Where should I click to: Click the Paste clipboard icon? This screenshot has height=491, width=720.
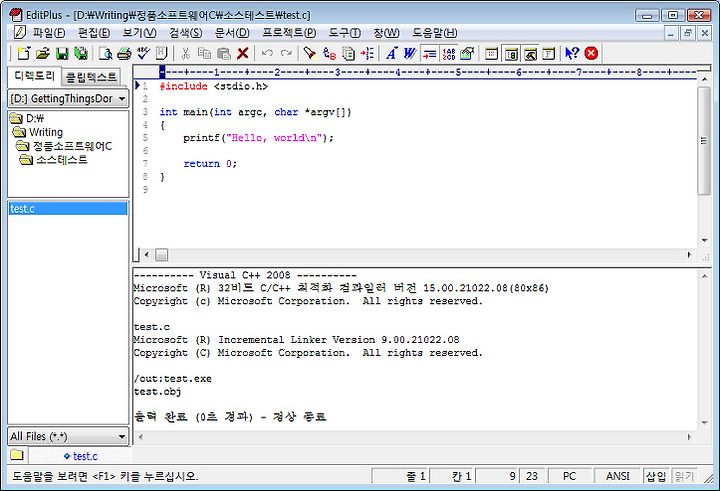224,54
